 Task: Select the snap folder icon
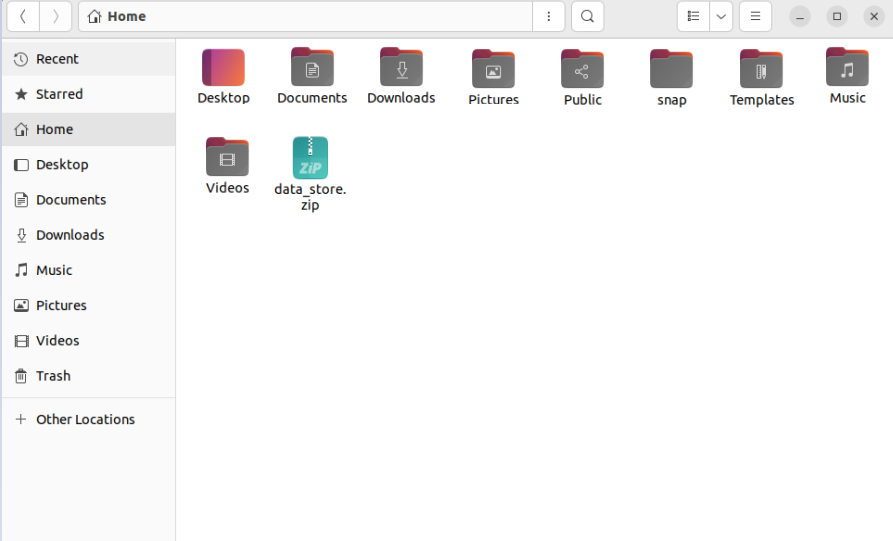671,69
